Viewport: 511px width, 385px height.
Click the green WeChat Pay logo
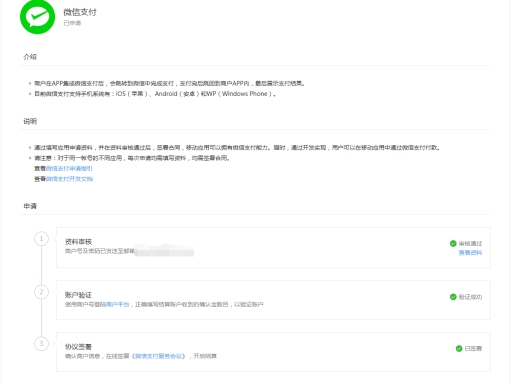point(37,16)
